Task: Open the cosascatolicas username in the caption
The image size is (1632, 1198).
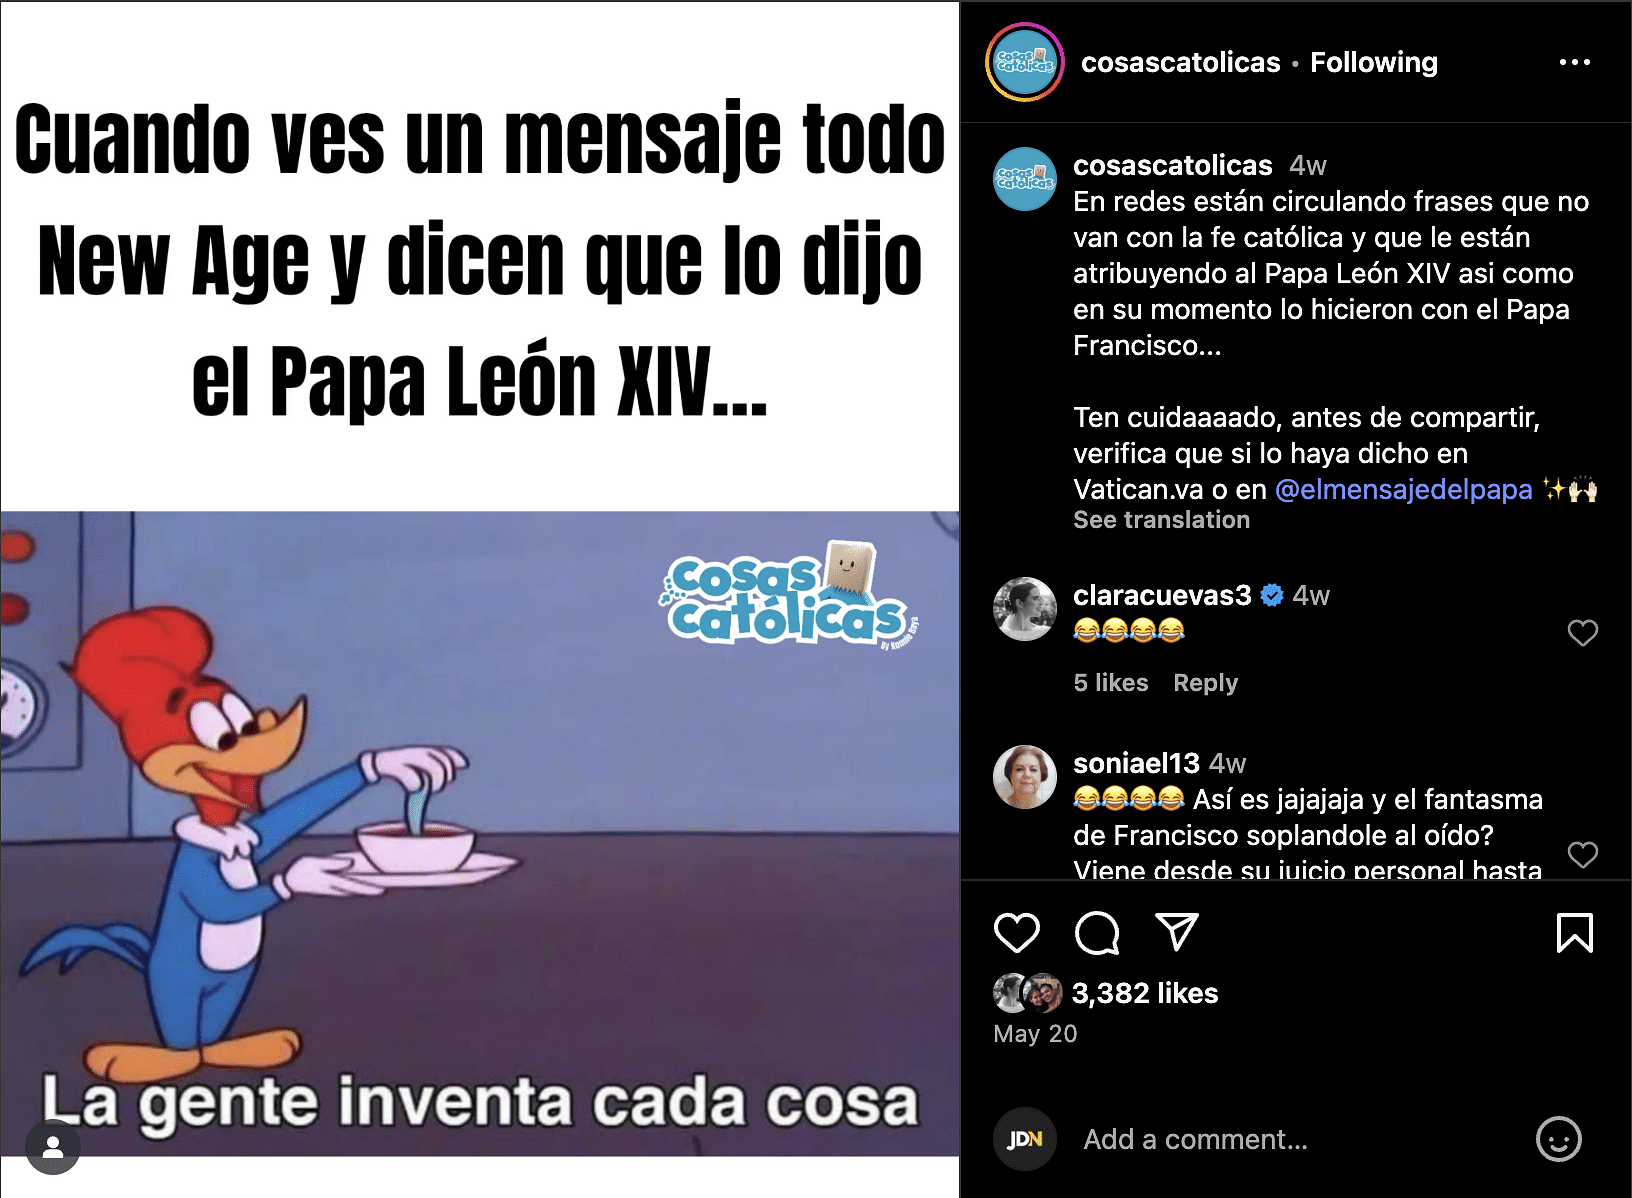Action: click(x=1173, y=165)
